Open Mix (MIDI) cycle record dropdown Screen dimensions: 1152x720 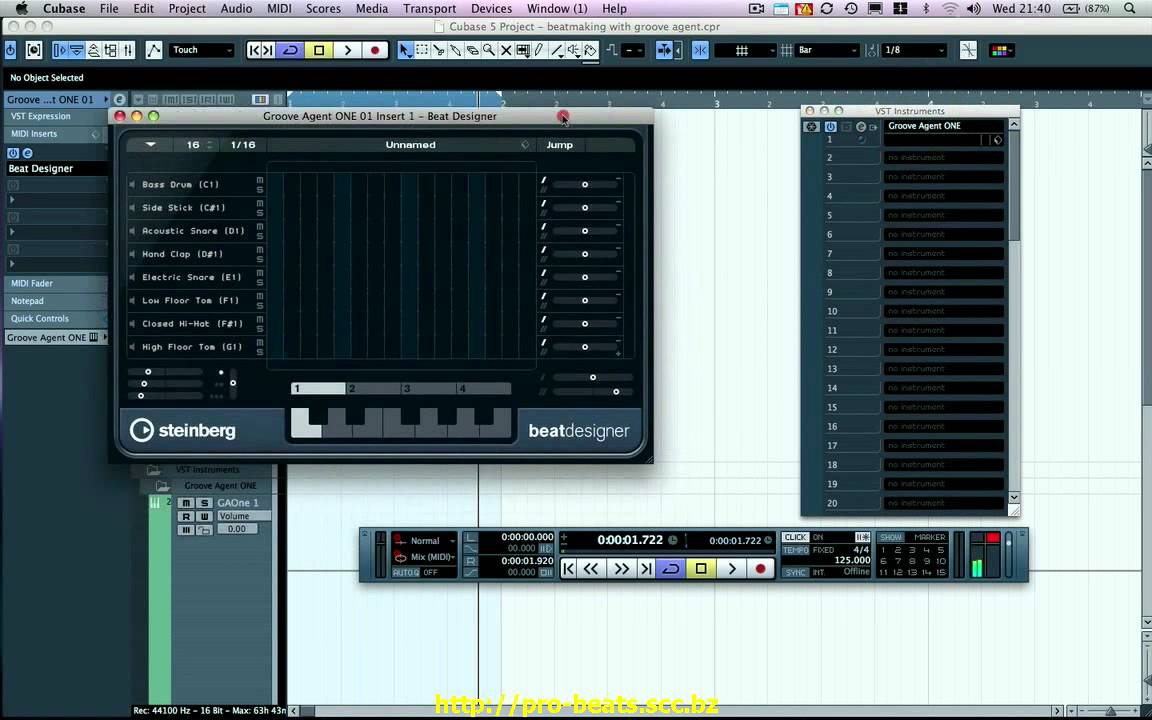pos(431,557)
